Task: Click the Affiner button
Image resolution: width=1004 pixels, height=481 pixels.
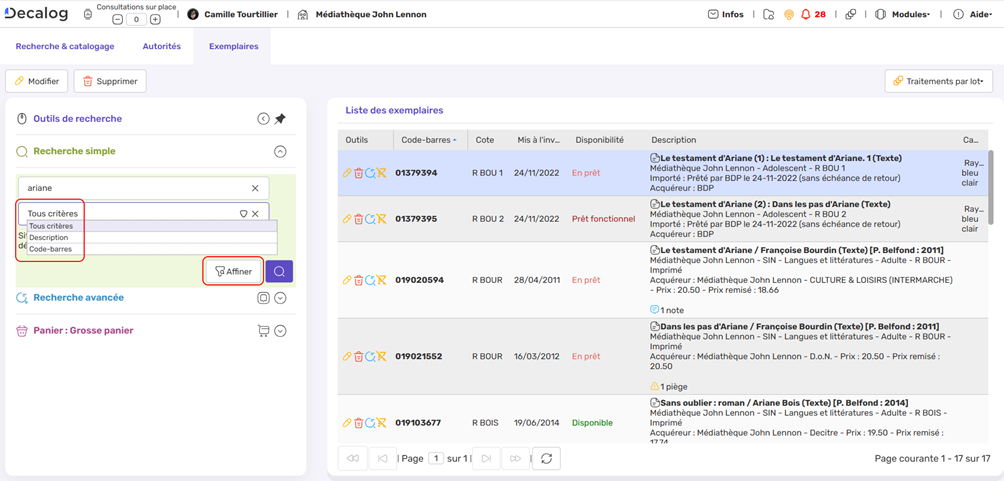Action: (x=234, y=271)
